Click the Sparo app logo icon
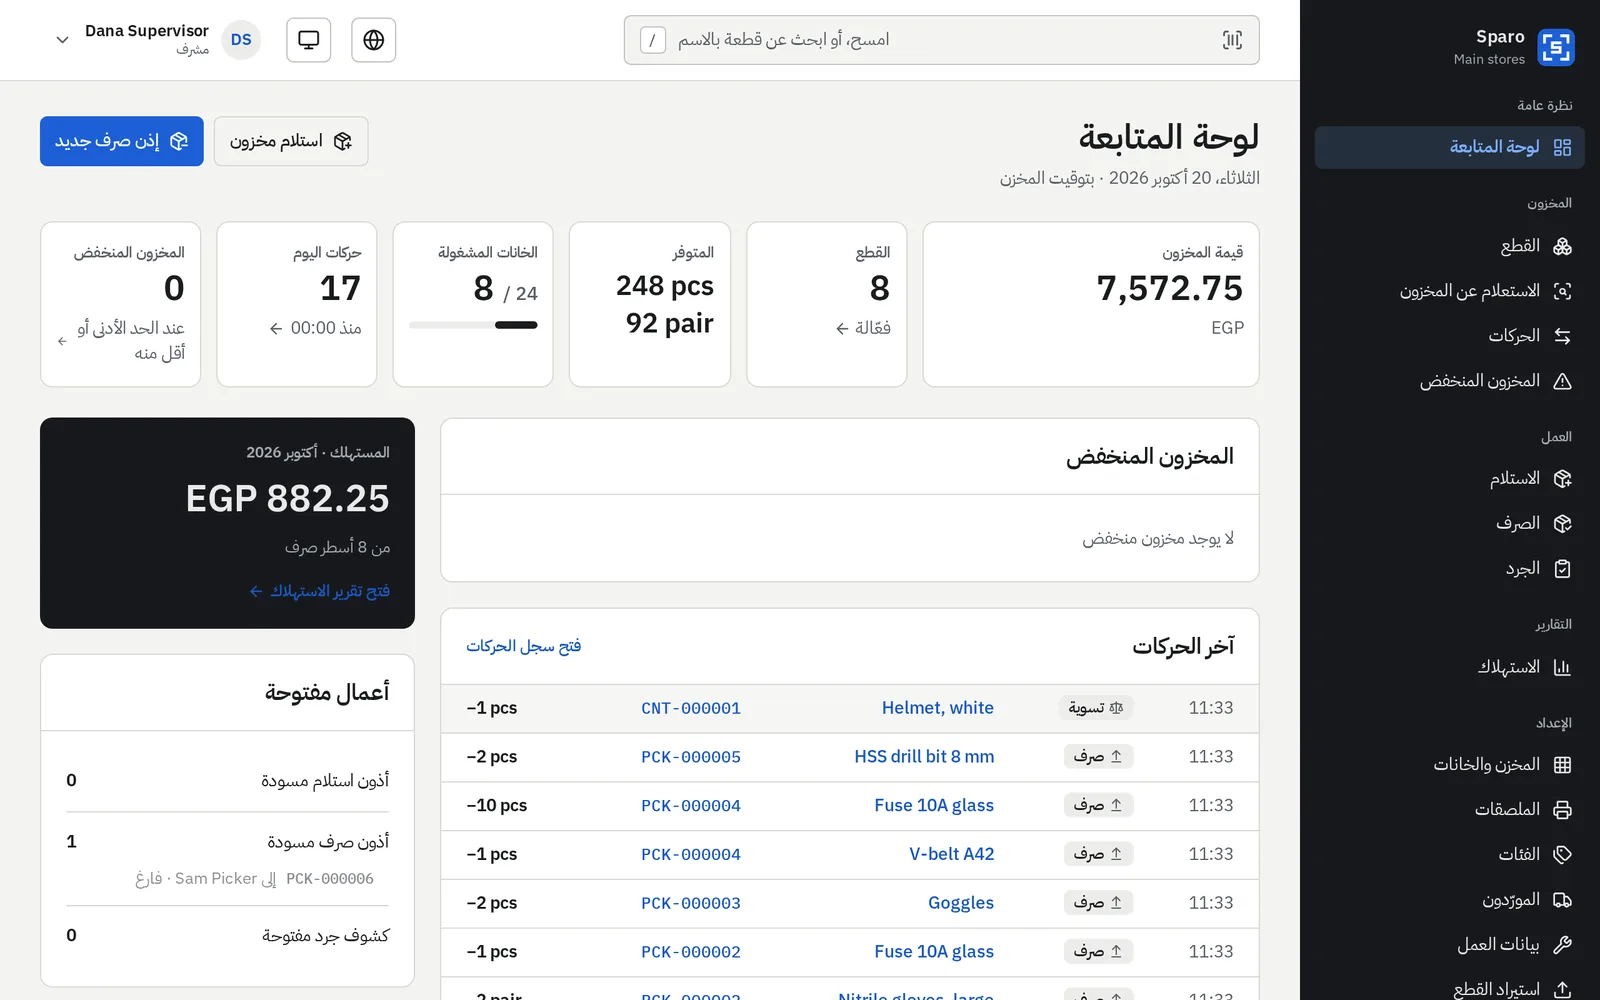The width and height of the screenshot is (1600, 1000). tap(1556, 47)
